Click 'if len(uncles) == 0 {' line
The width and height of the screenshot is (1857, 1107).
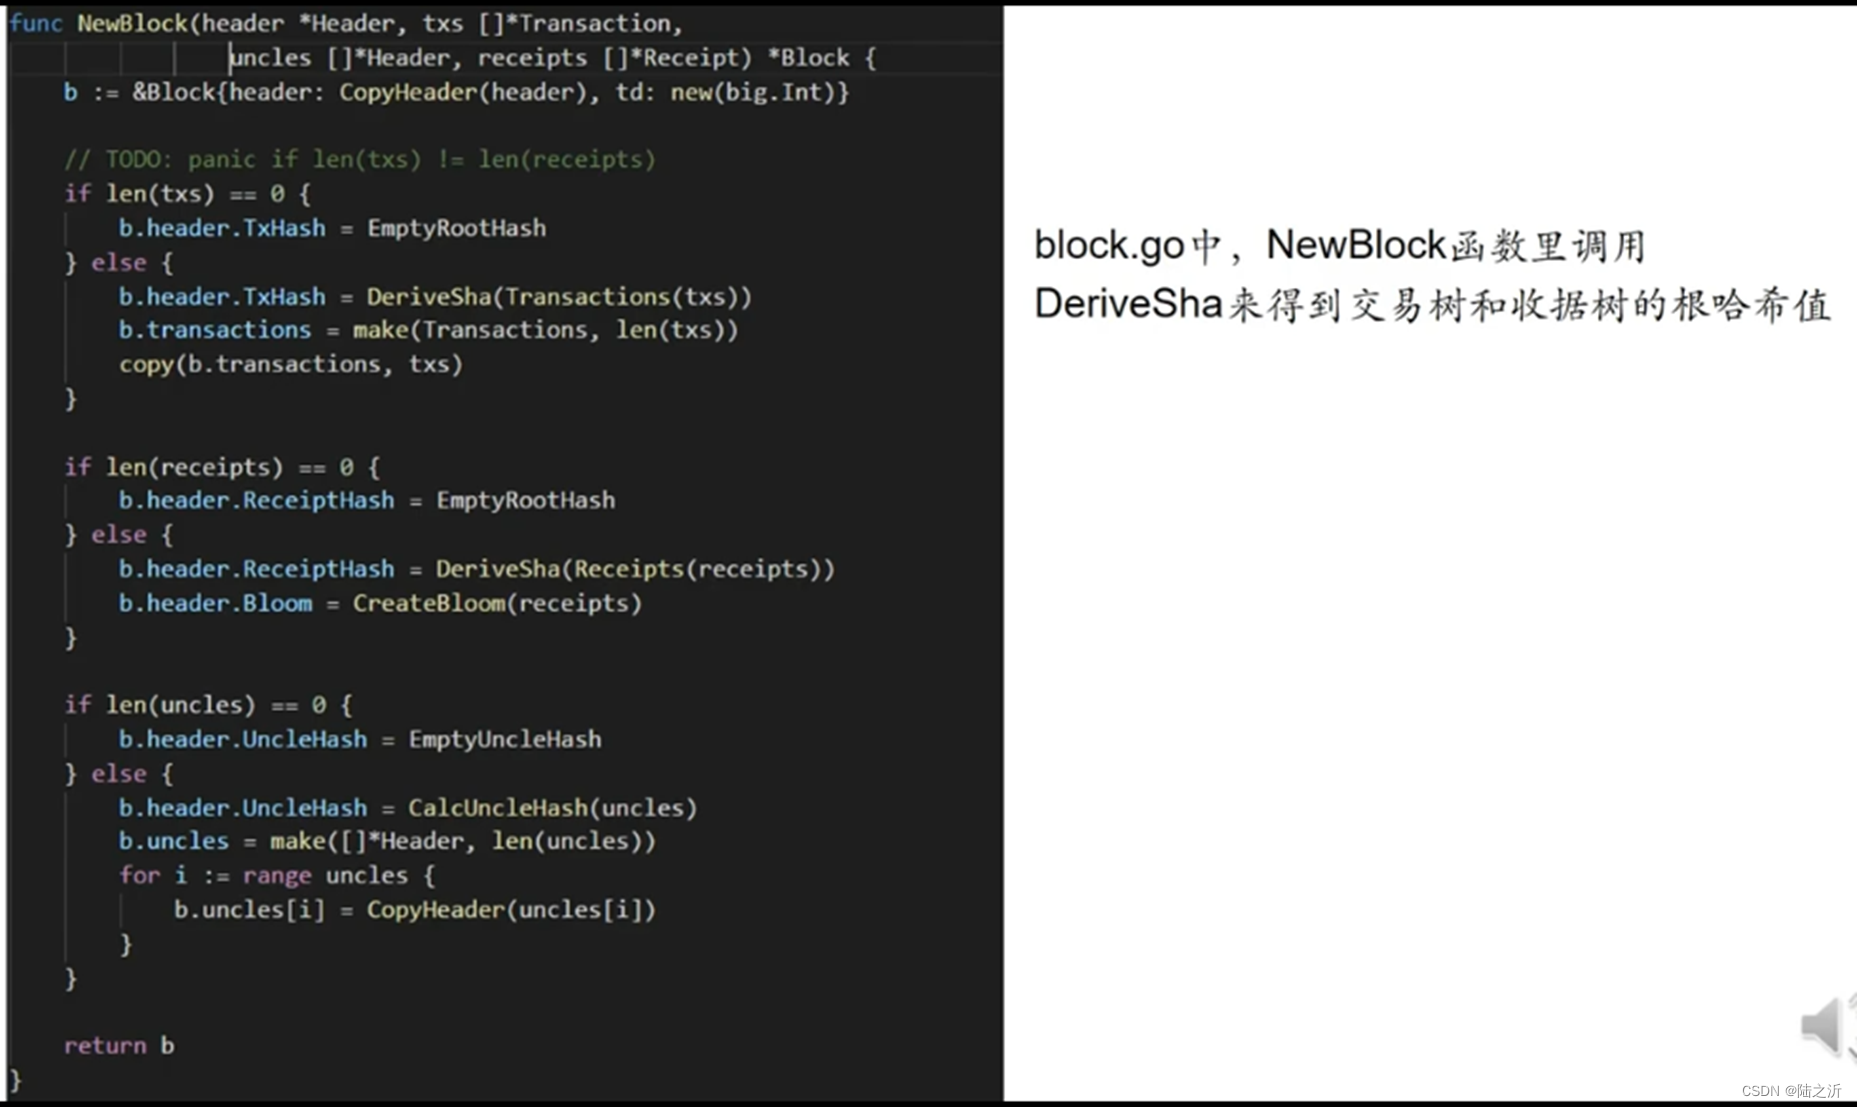click(x=208, y=705)
